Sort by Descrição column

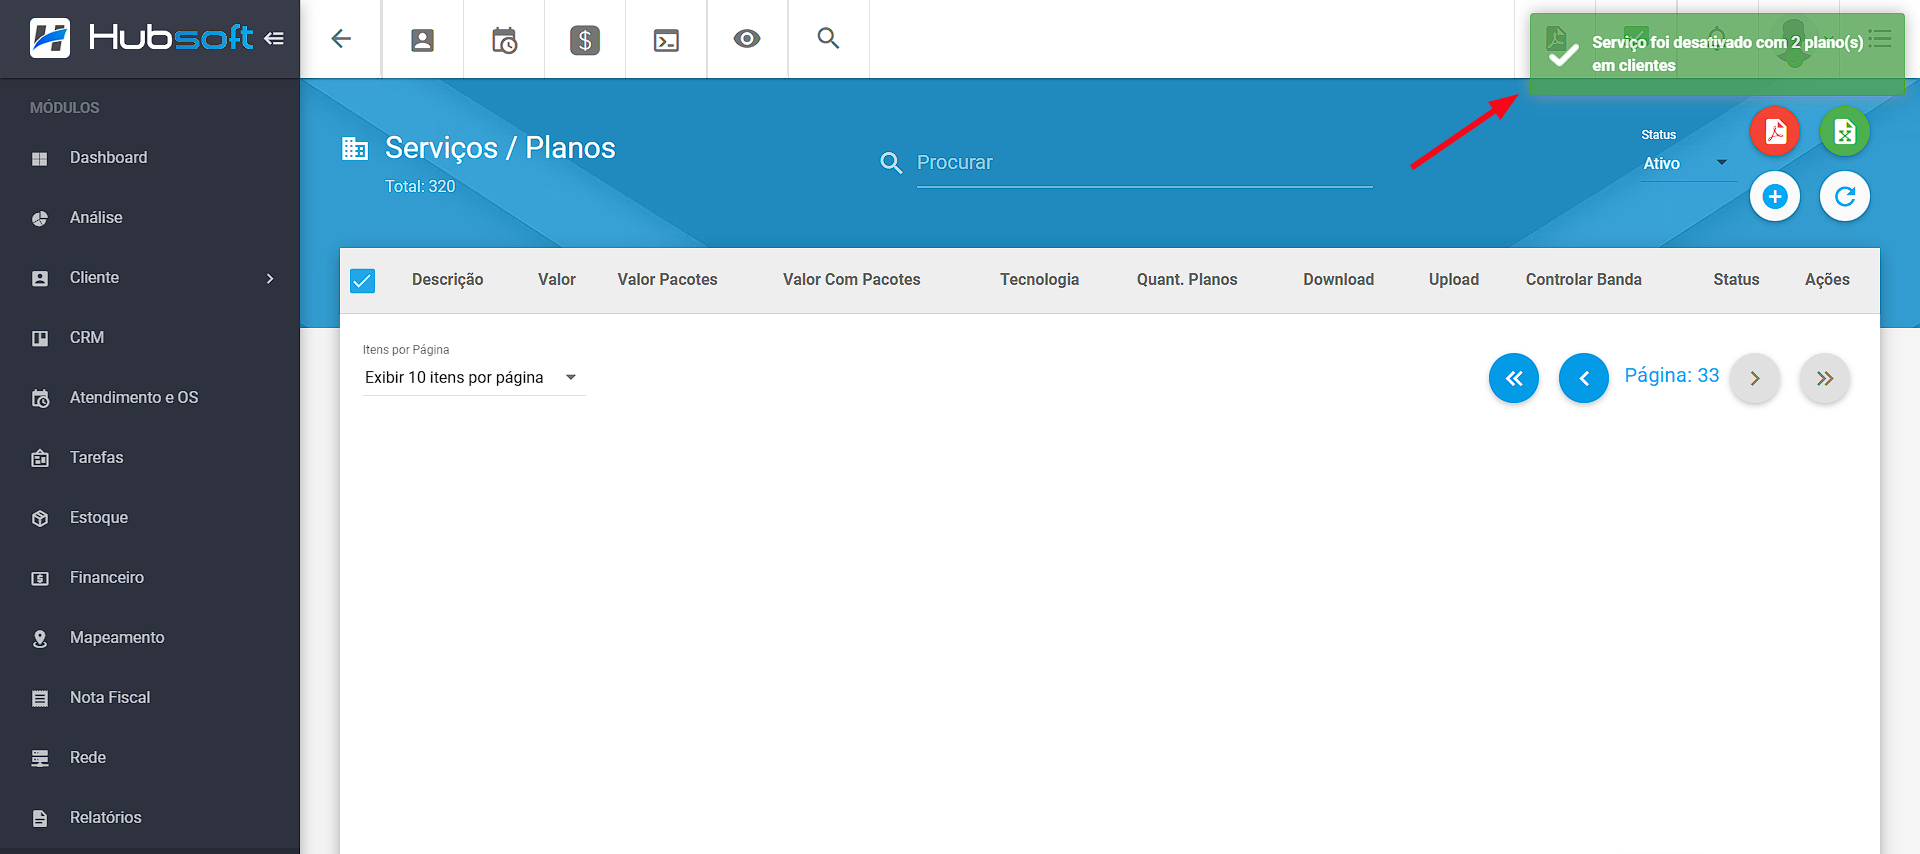pyautogui.click(x=447, y=280)
